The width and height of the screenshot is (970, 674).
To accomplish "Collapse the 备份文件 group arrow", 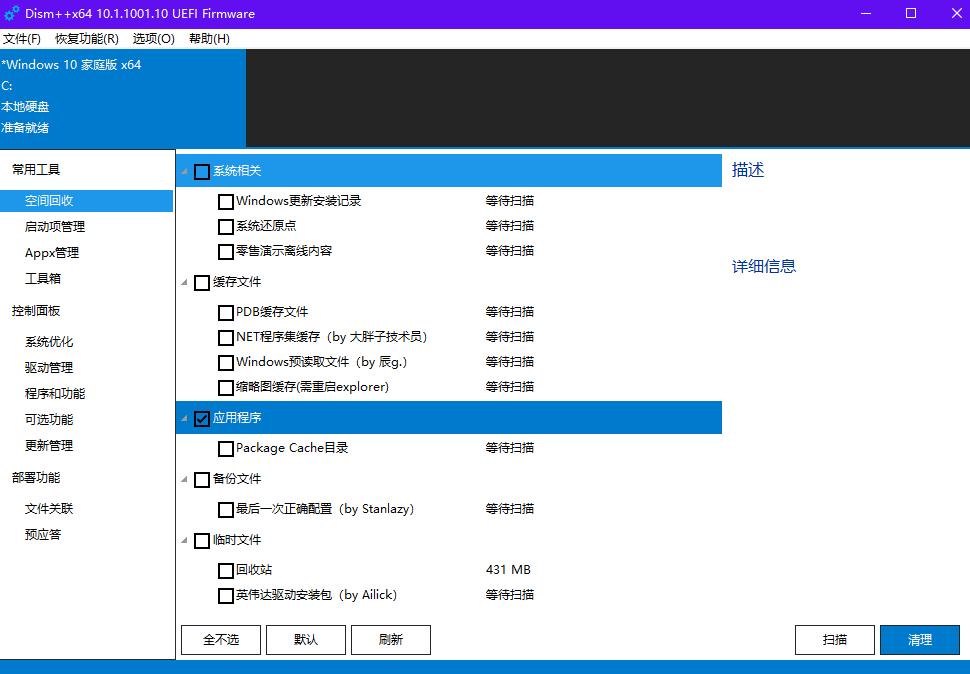I will (x=184, y=480).
